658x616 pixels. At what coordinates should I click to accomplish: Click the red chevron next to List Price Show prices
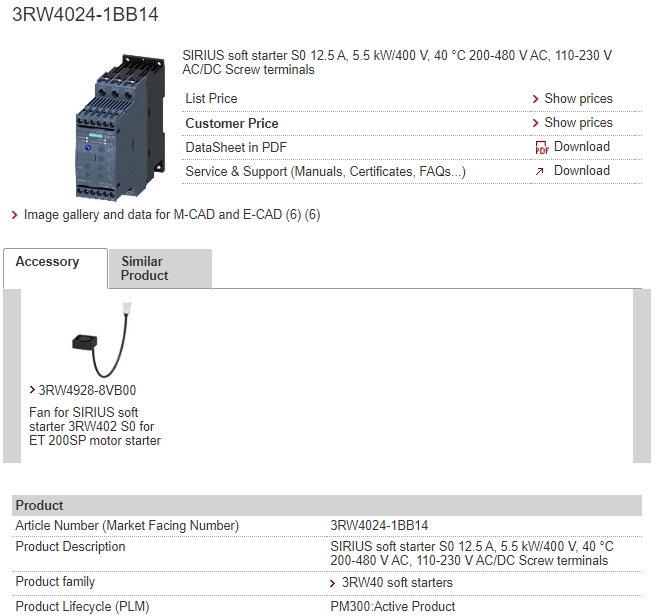(x=535, y=99)
